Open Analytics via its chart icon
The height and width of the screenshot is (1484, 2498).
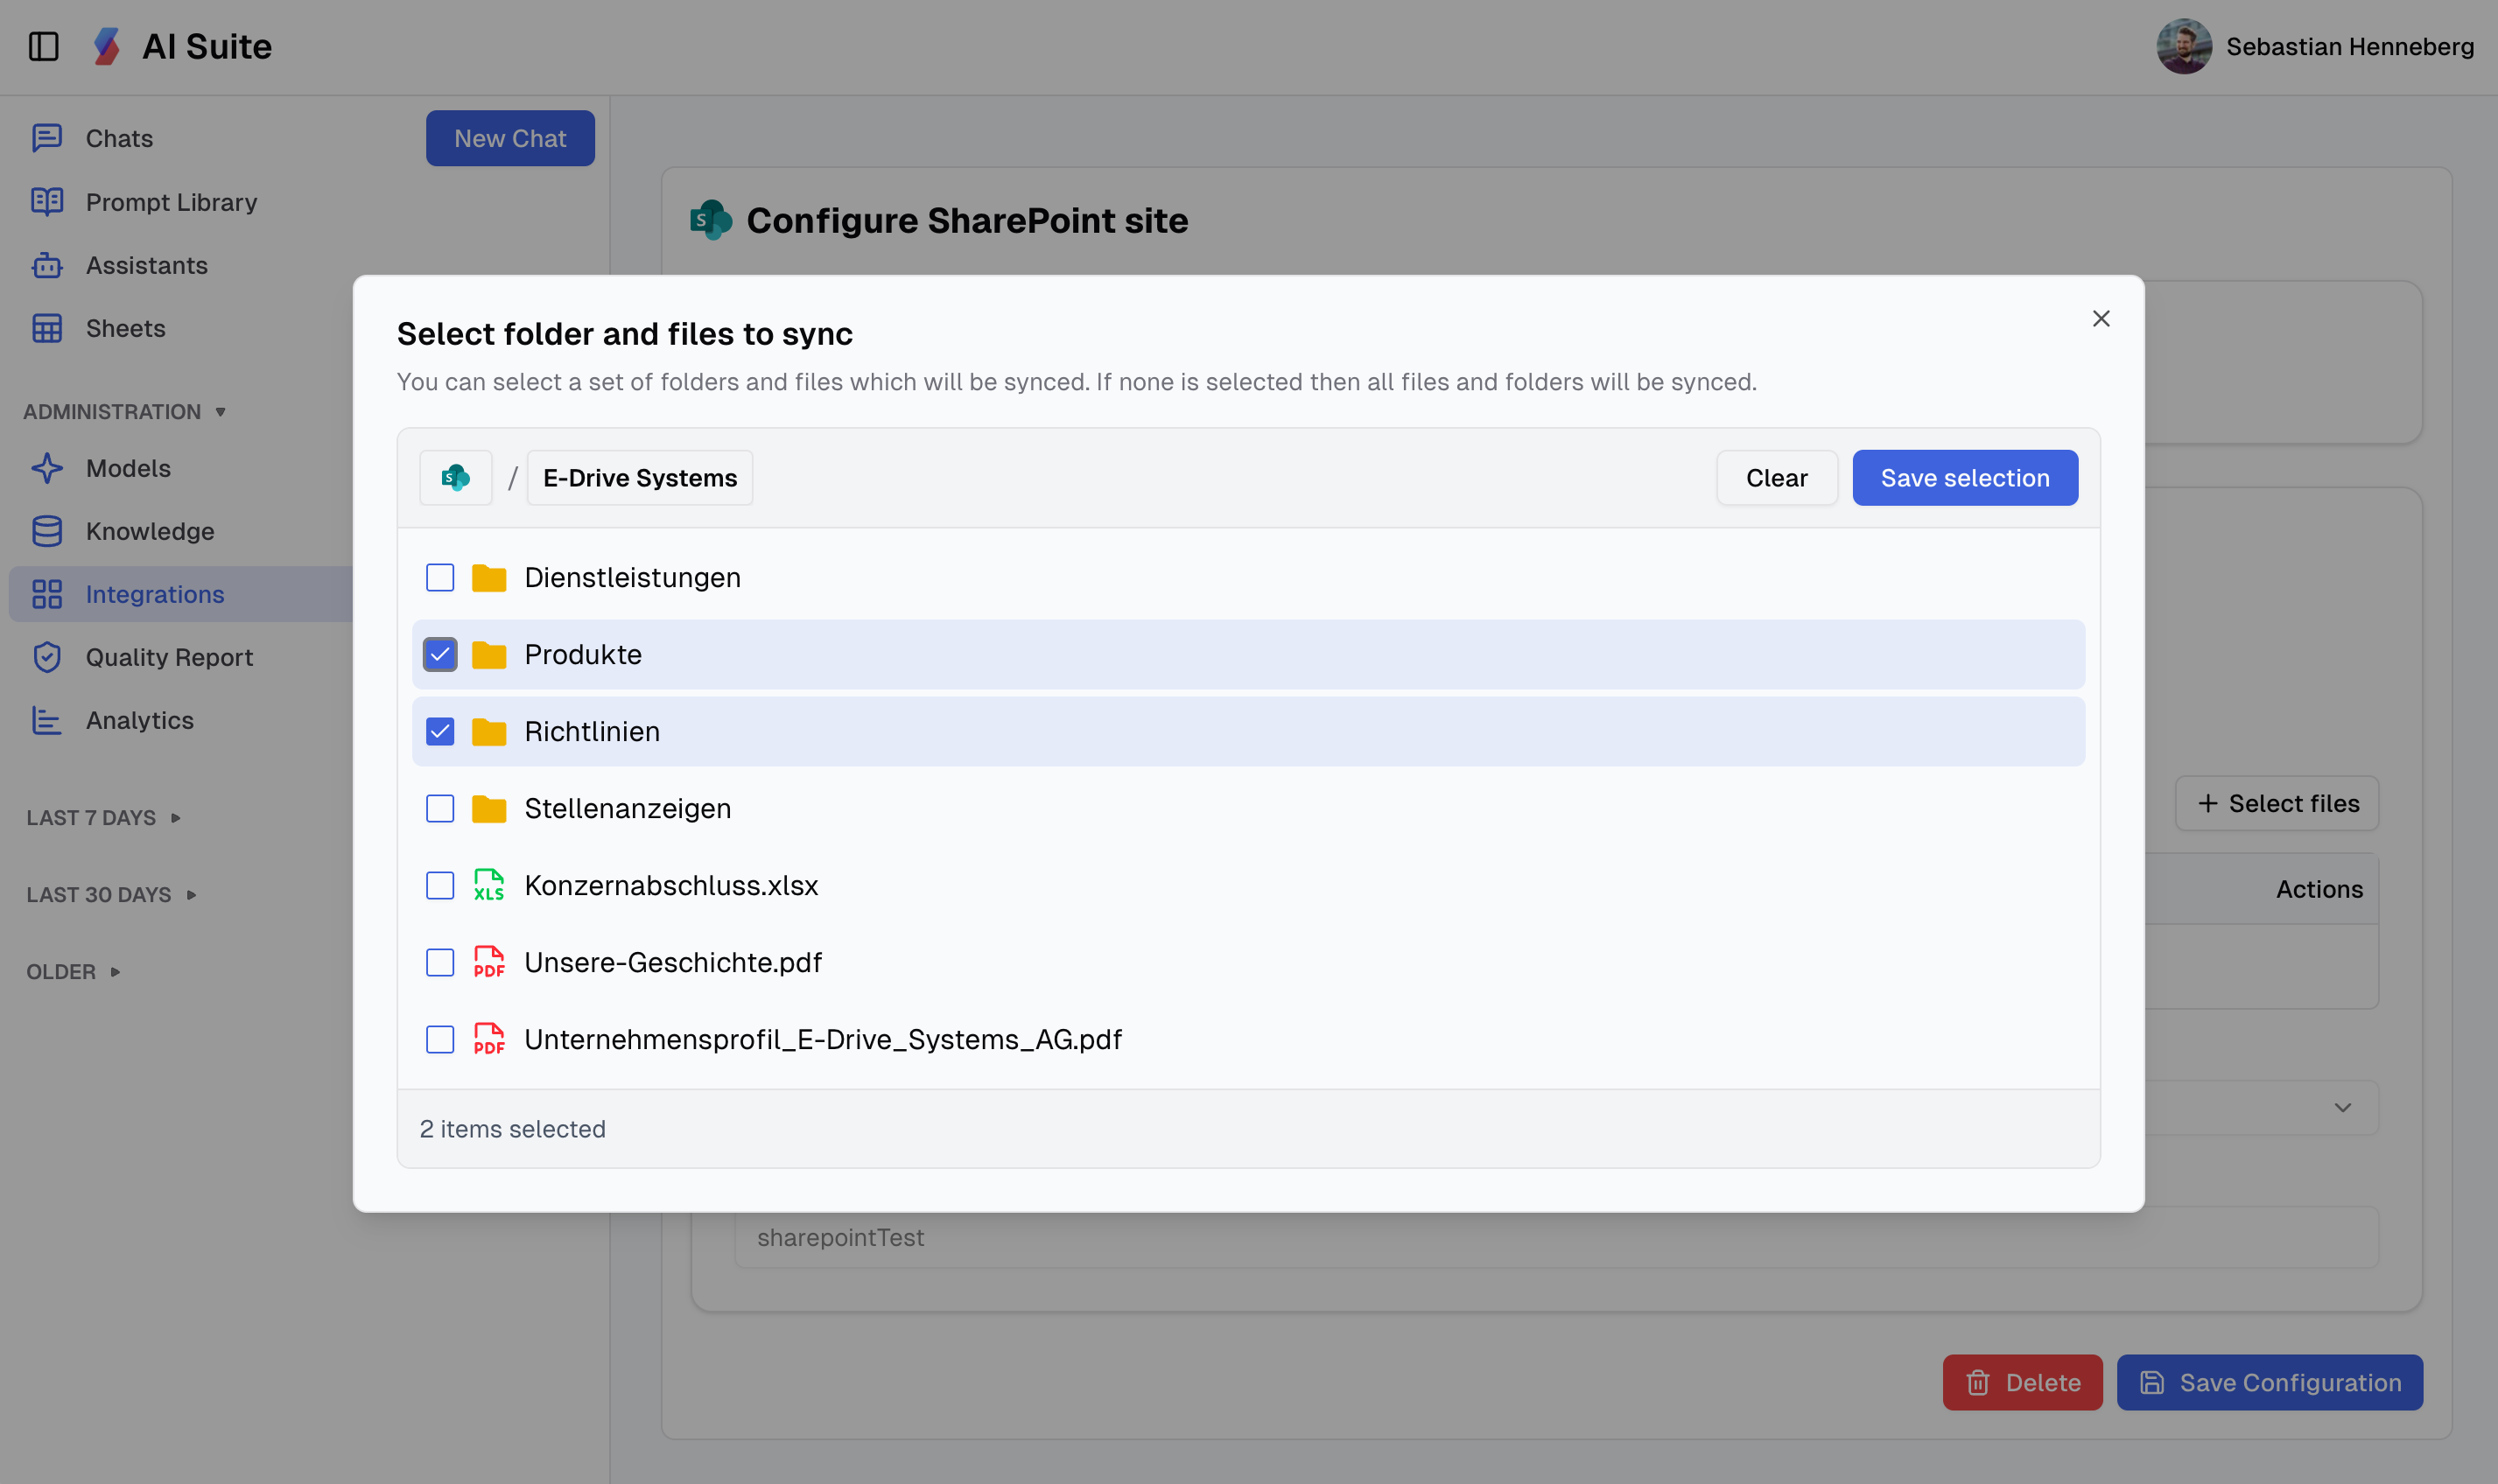[x=47, y=720]
